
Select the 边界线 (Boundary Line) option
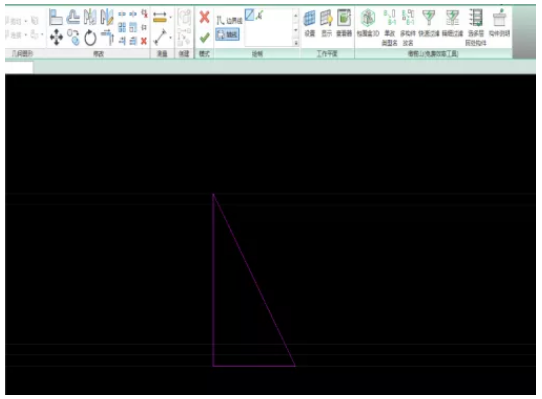(x=229, y=20)
